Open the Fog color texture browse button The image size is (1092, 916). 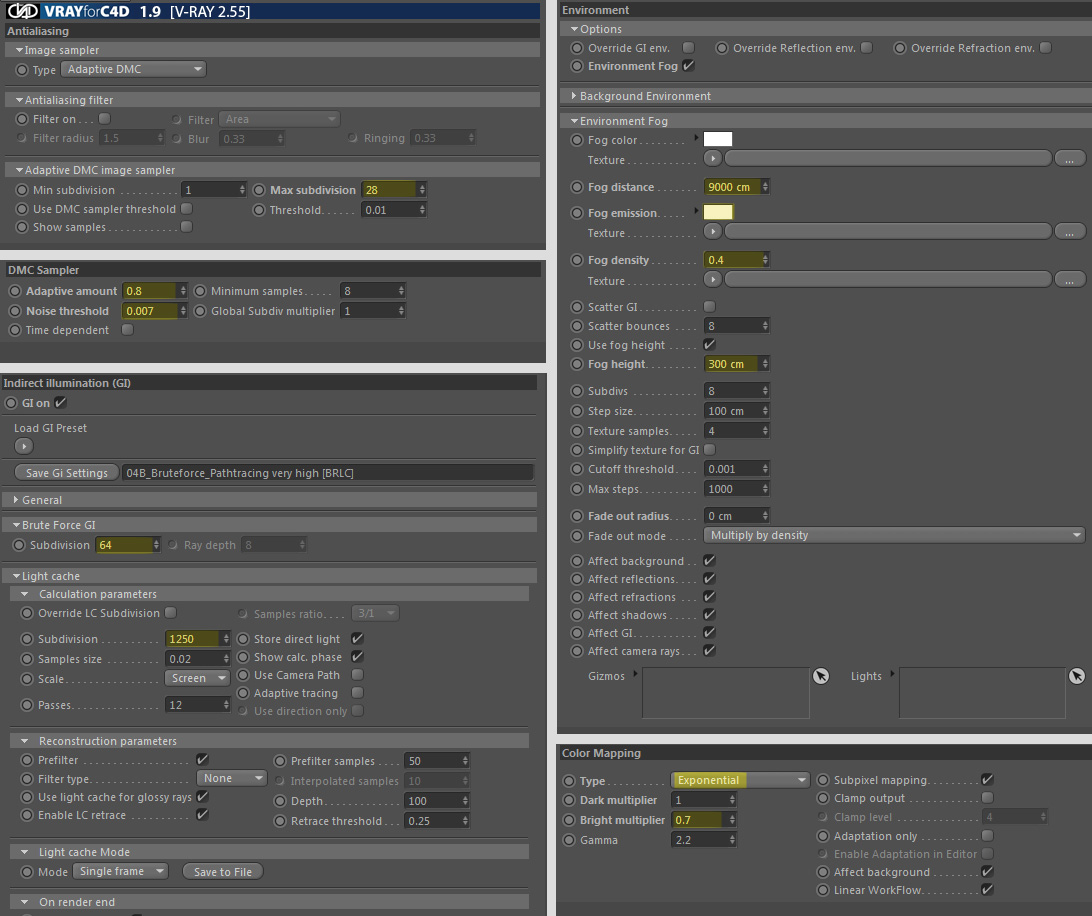click(1070, 159)
